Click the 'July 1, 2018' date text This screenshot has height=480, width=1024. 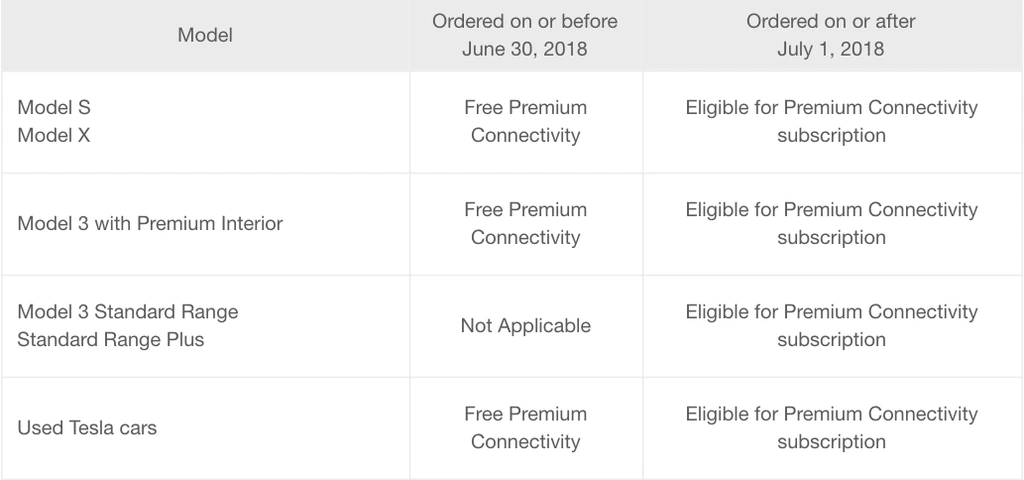[831, 49]
